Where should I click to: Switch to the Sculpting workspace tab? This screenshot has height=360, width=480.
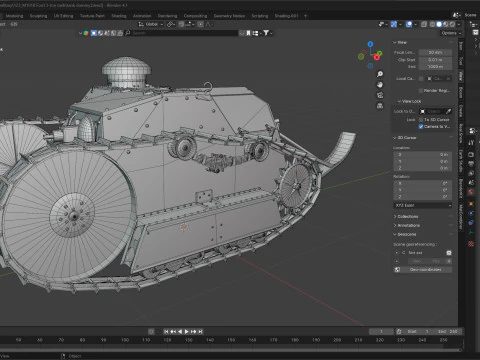coord(38,16)
